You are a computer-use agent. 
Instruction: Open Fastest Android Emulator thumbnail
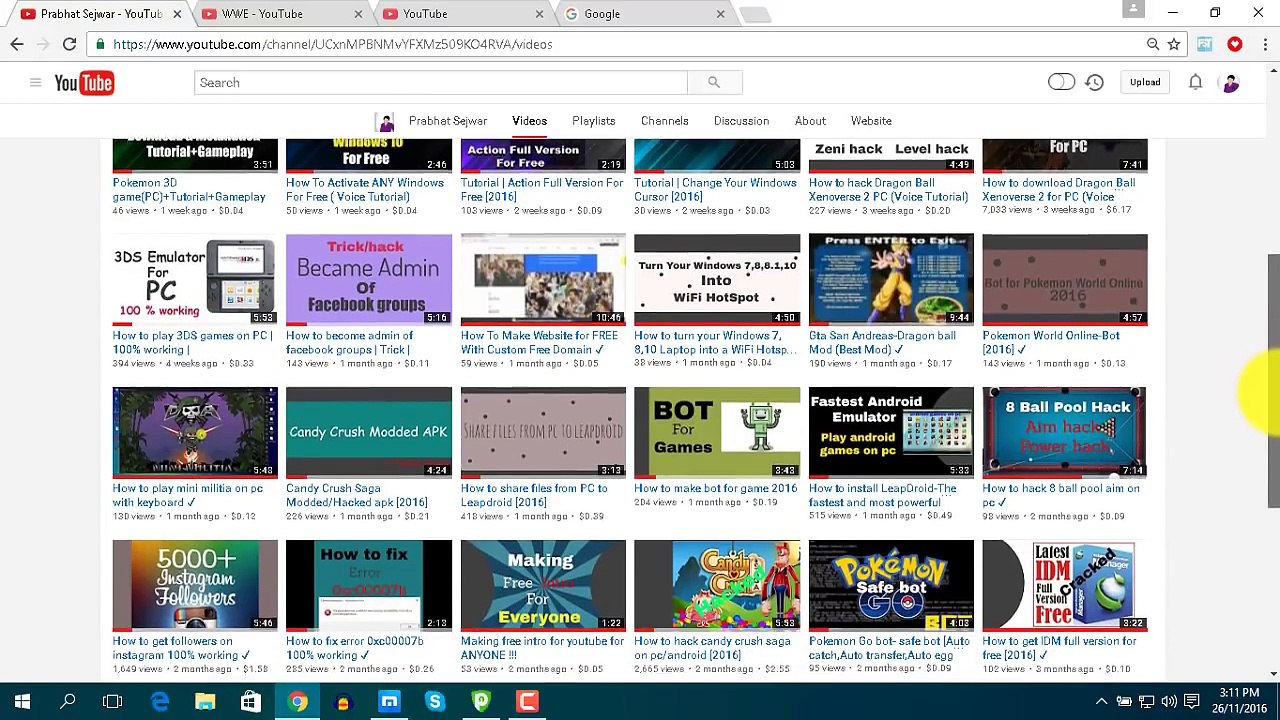point(891,433)
